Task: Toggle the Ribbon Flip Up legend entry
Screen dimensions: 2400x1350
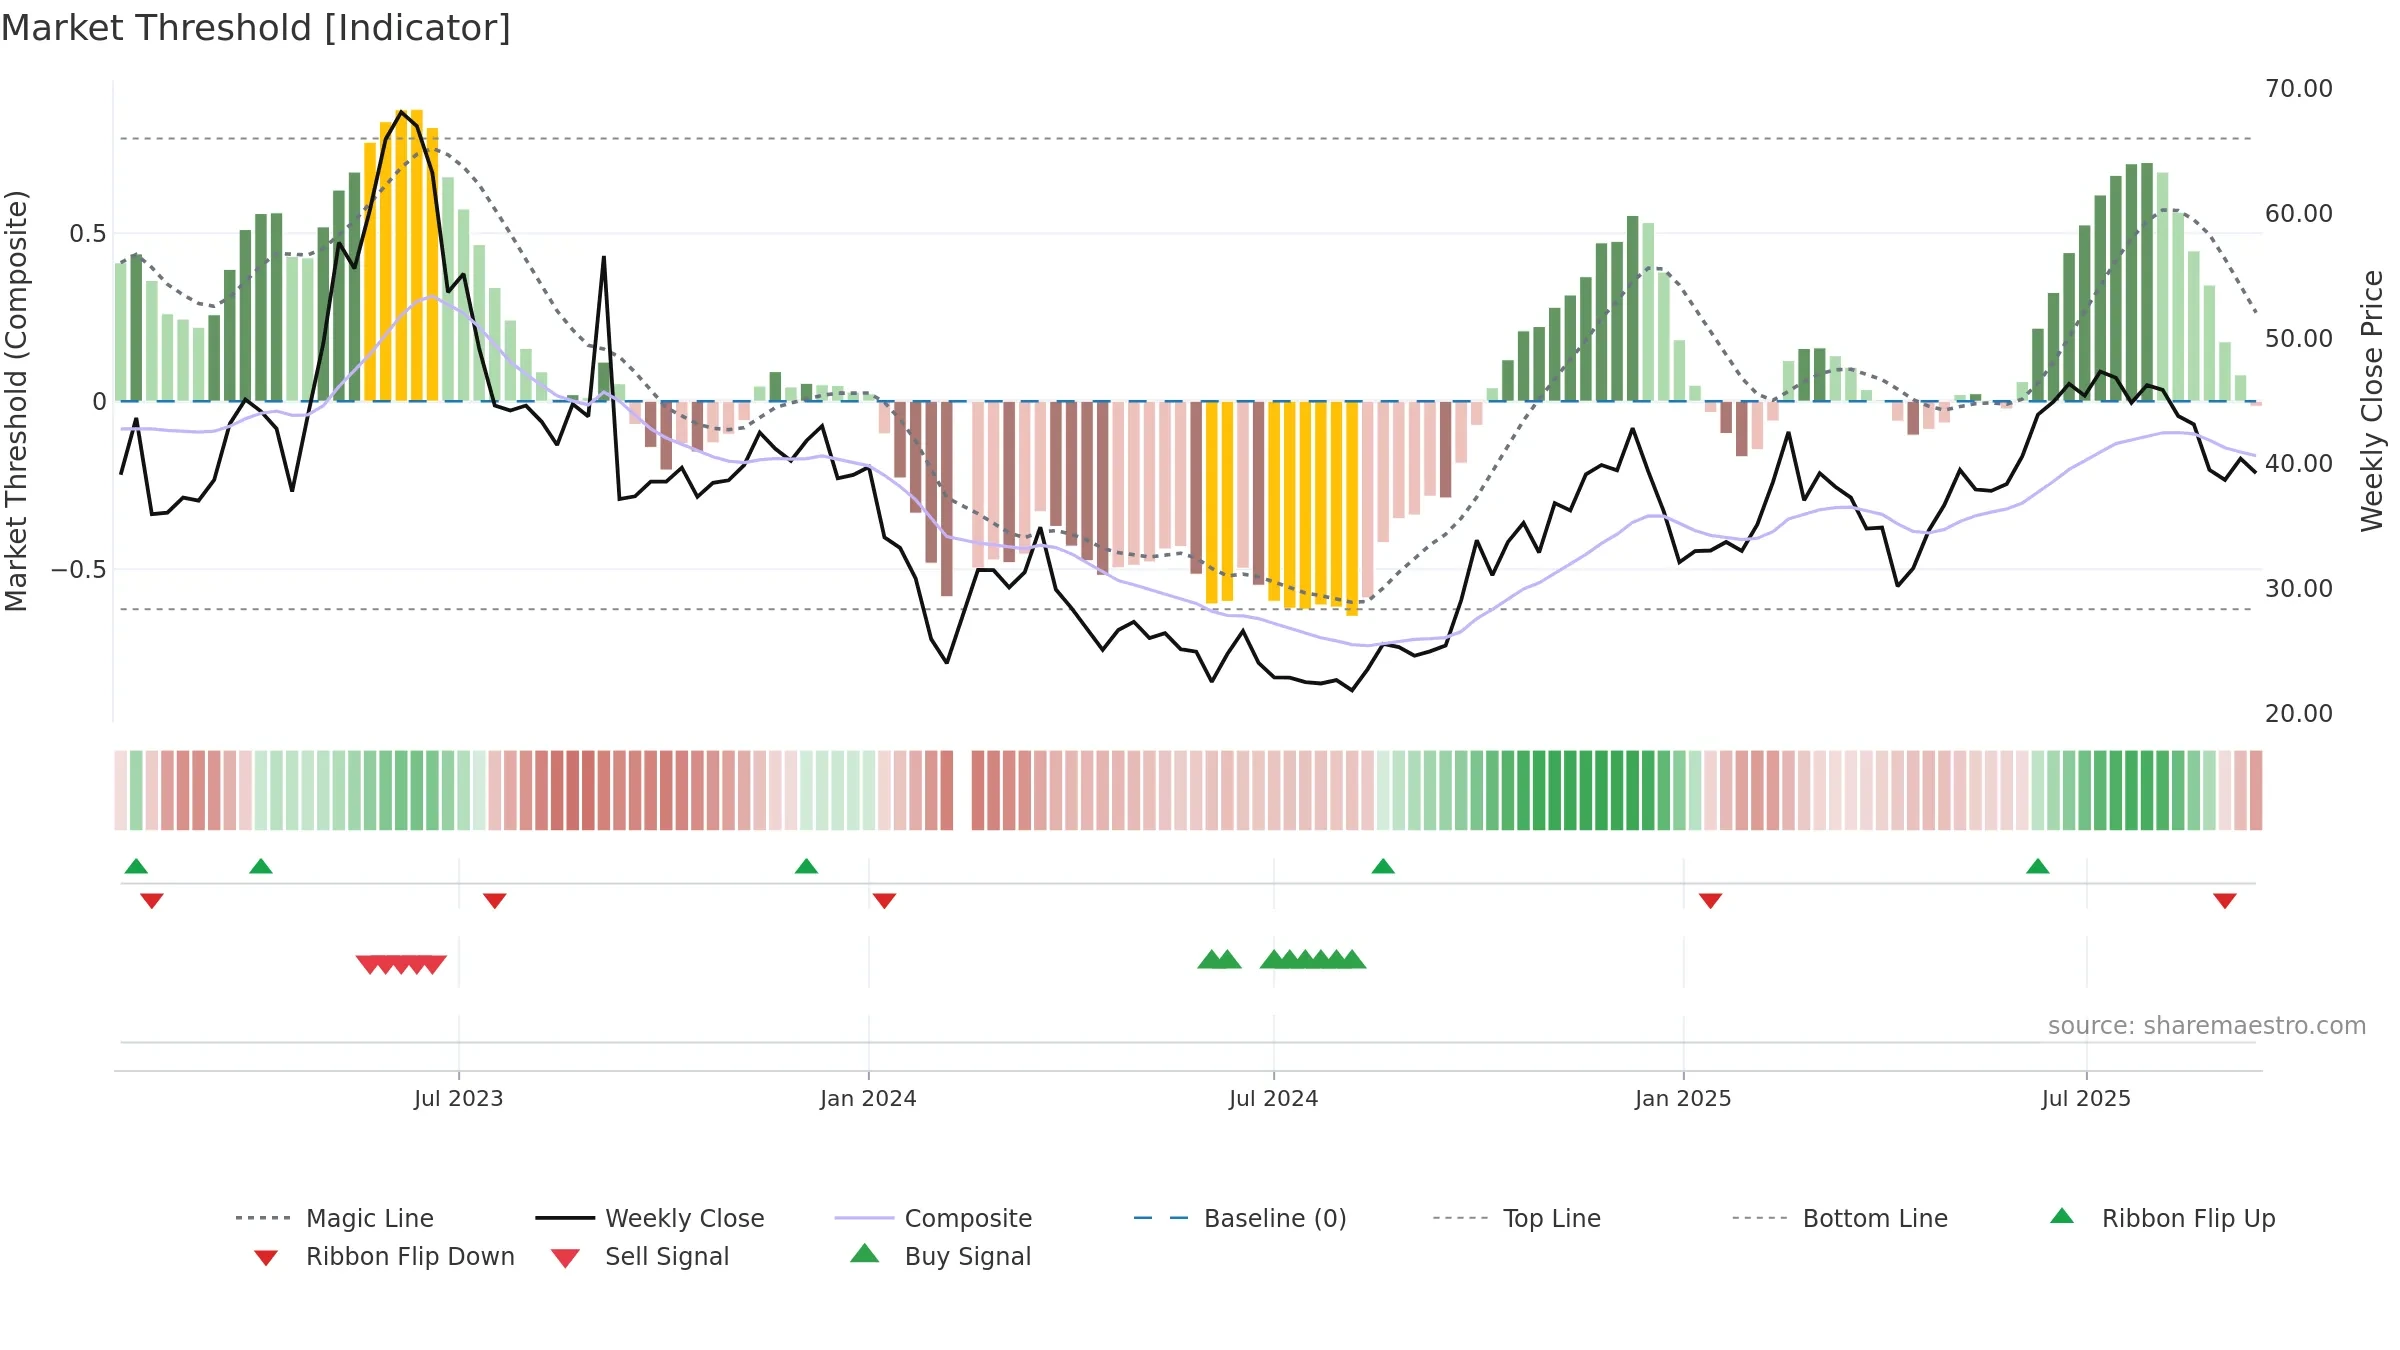Action: [2162, 1218]
